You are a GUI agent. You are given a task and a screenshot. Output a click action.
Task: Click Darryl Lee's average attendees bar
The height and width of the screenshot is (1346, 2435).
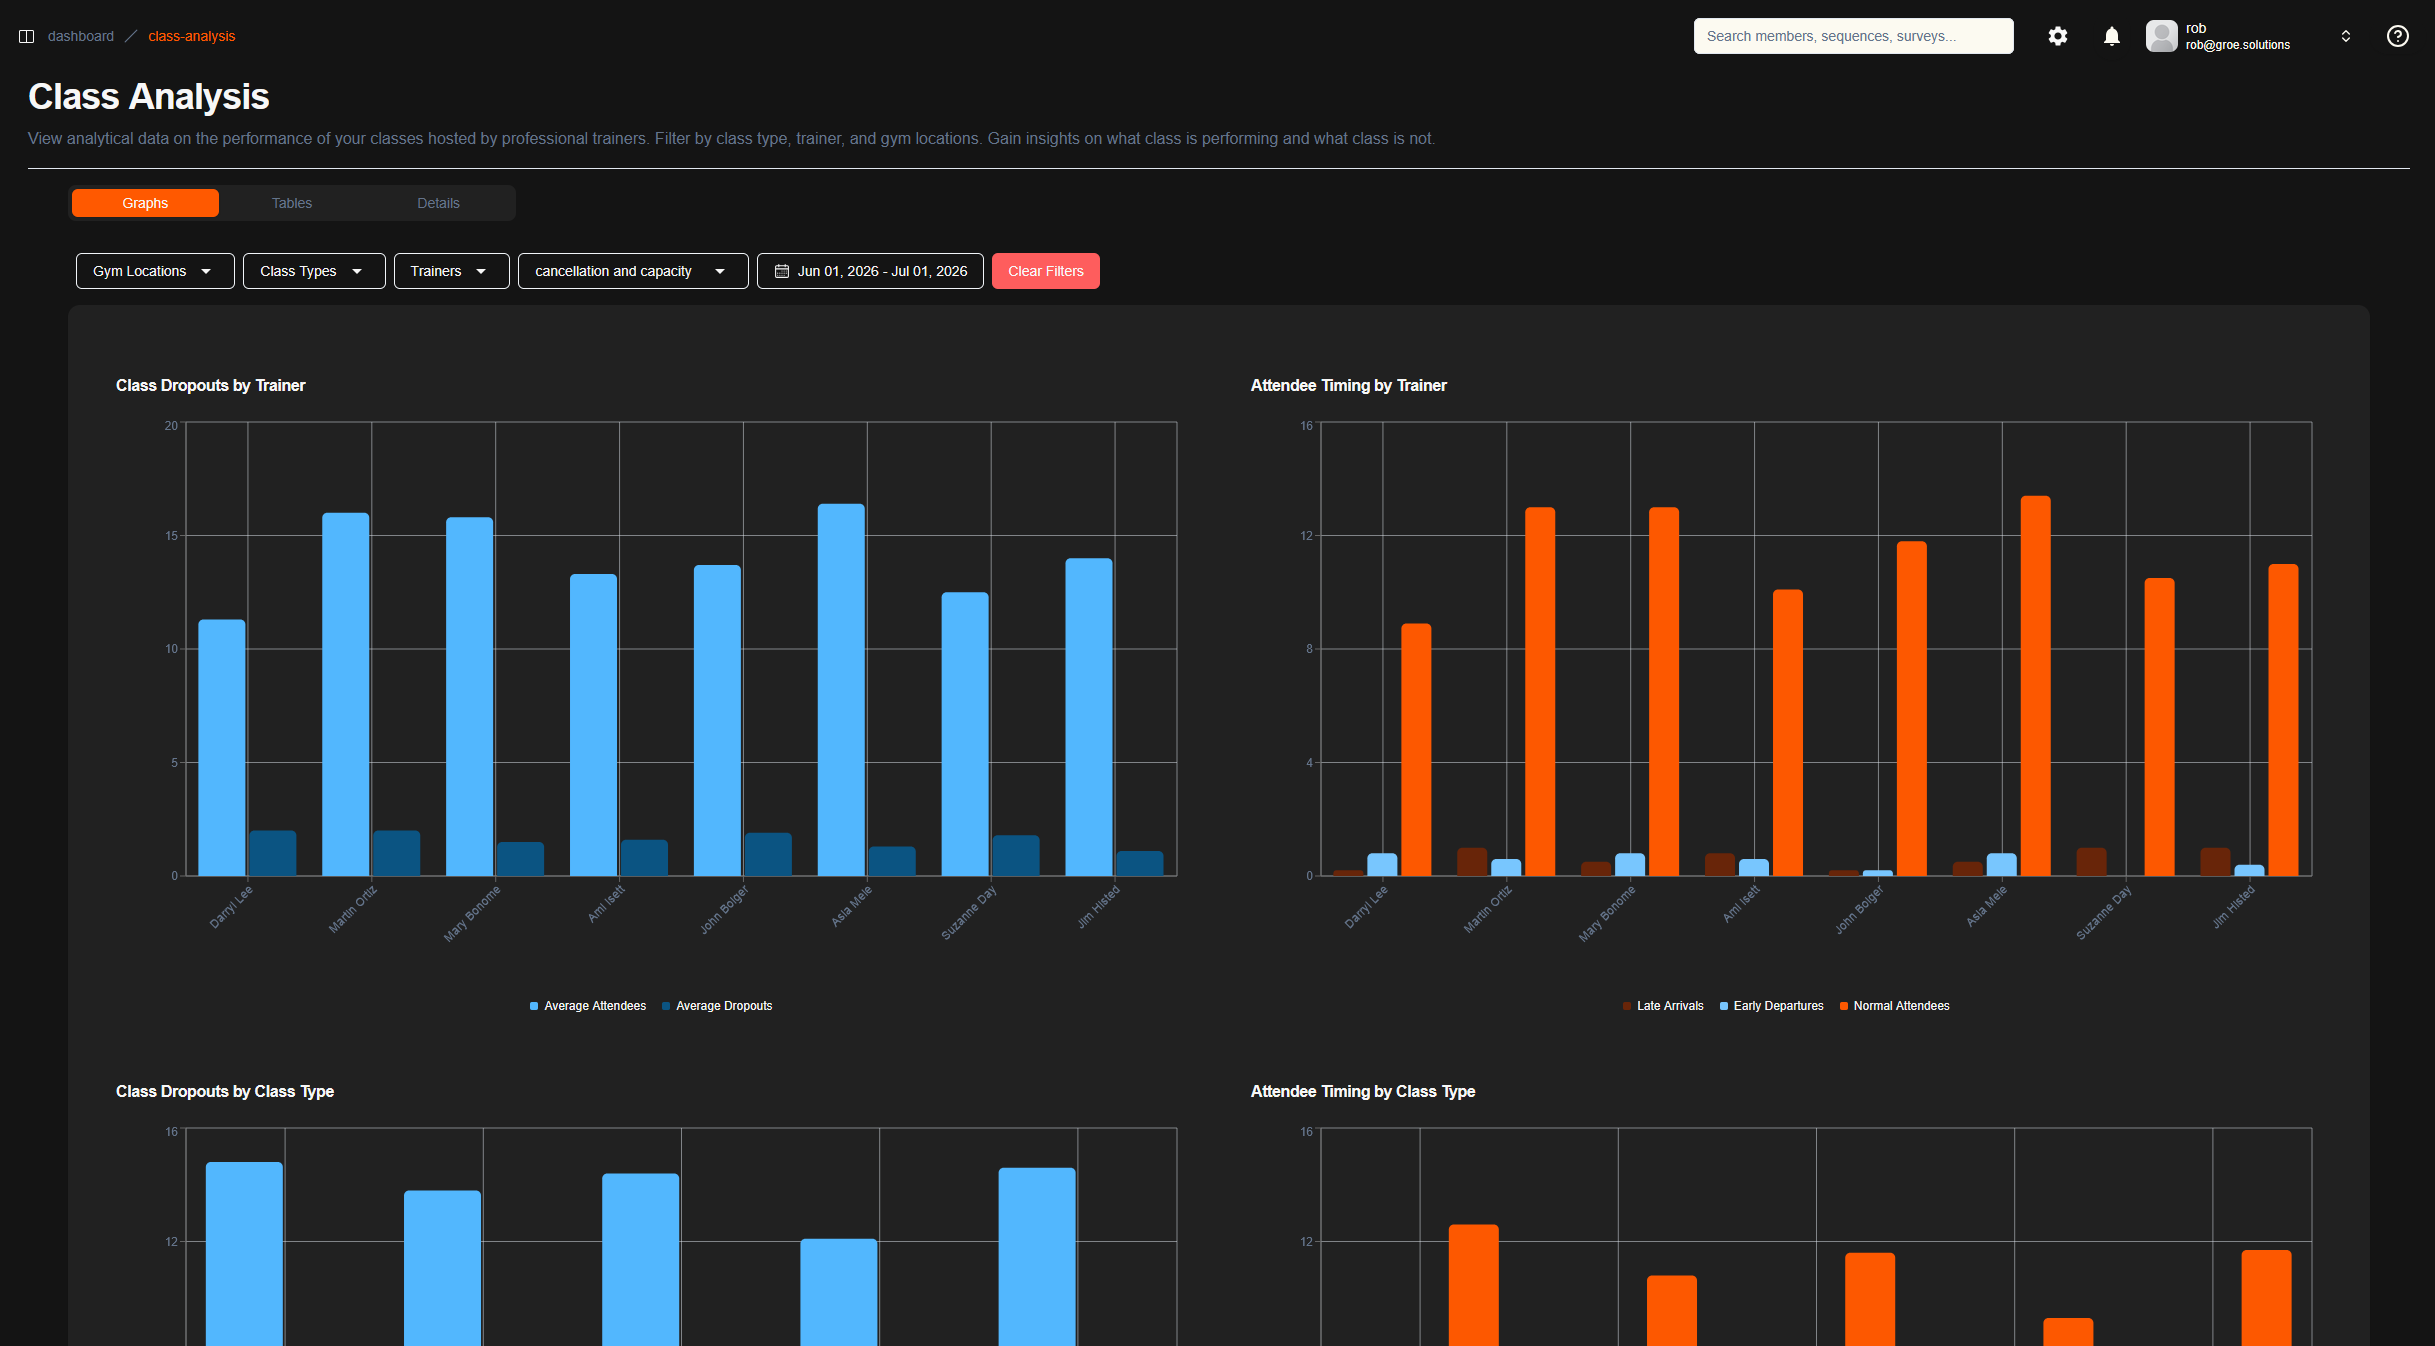222,748
